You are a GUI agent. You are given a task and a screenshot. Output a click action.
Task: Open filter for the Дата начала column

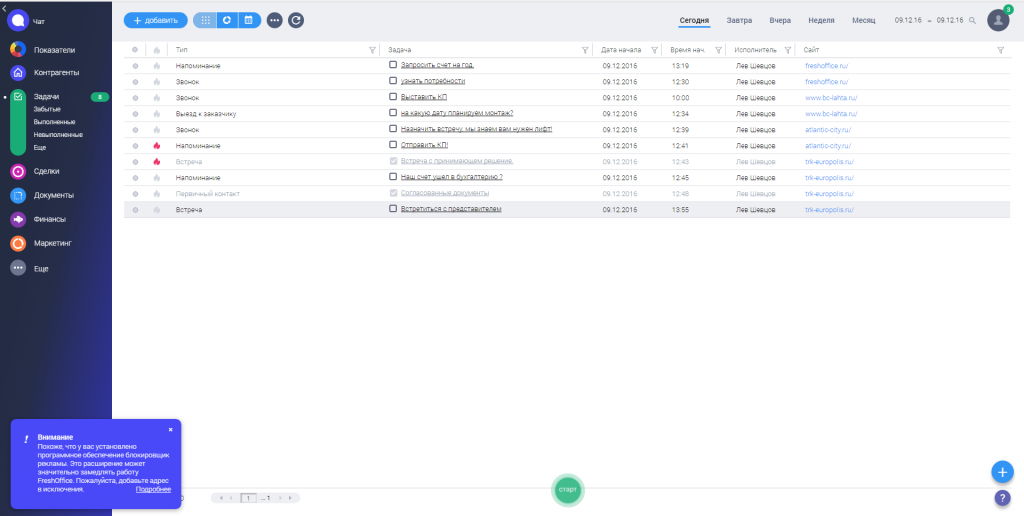654,50
